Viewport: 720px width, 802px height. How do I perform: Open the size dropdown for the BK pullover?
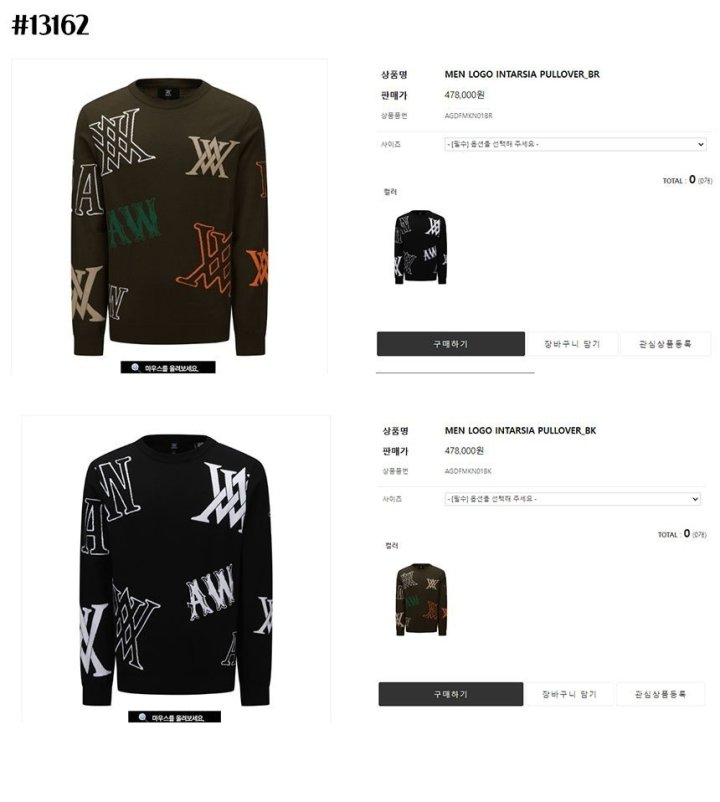(572, 499)
